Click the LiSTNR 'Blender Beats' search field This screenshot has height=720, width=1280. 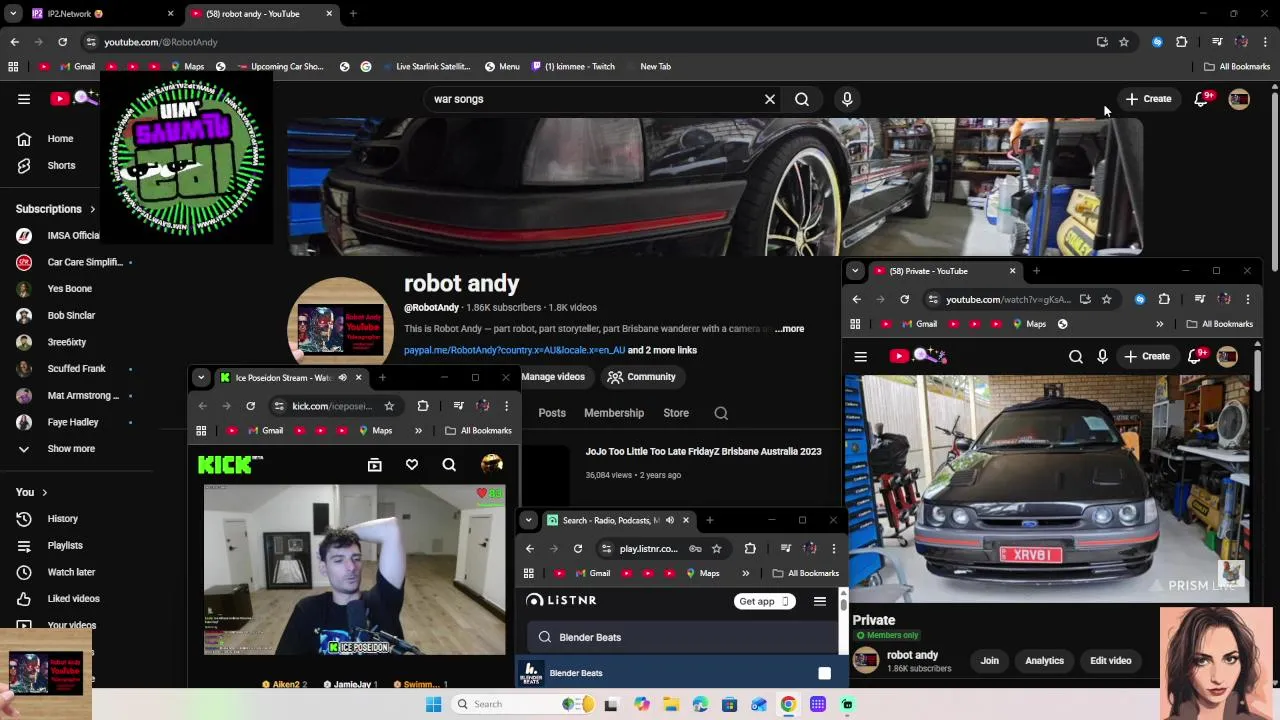click(x=683, y=637)
